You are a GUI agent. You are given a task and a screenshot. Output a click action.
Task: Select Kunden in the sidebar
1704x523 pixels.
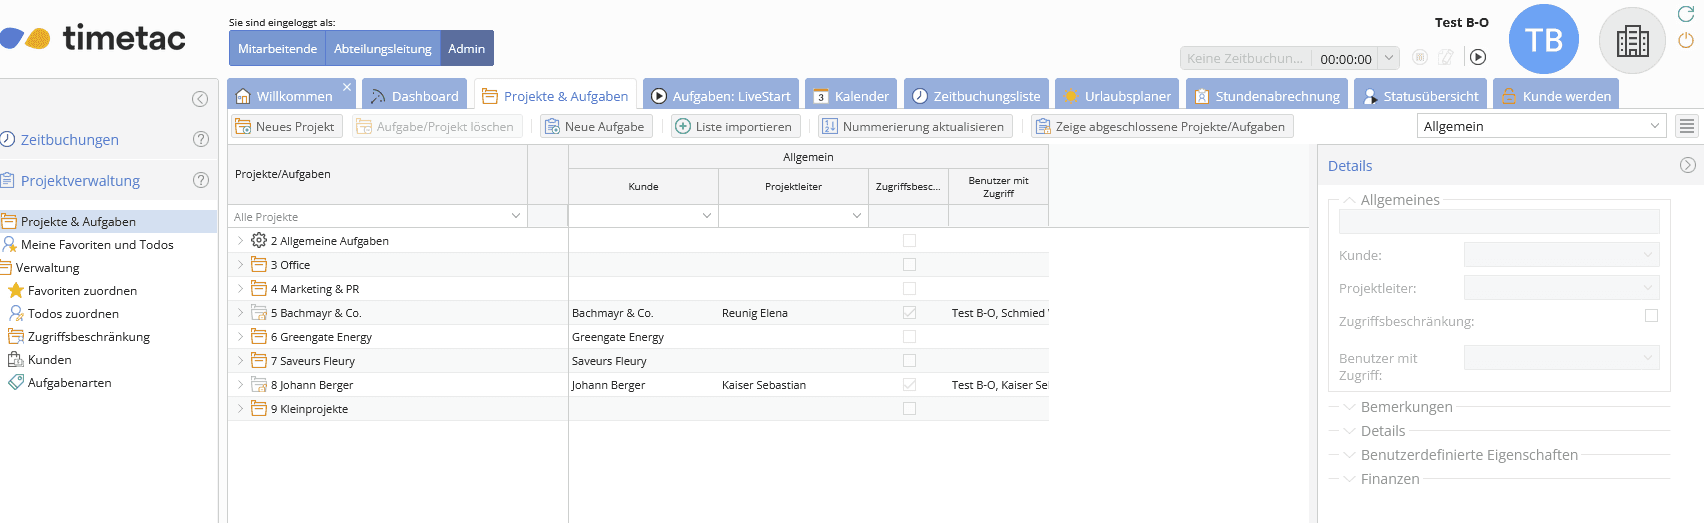[x=49, y=360]
